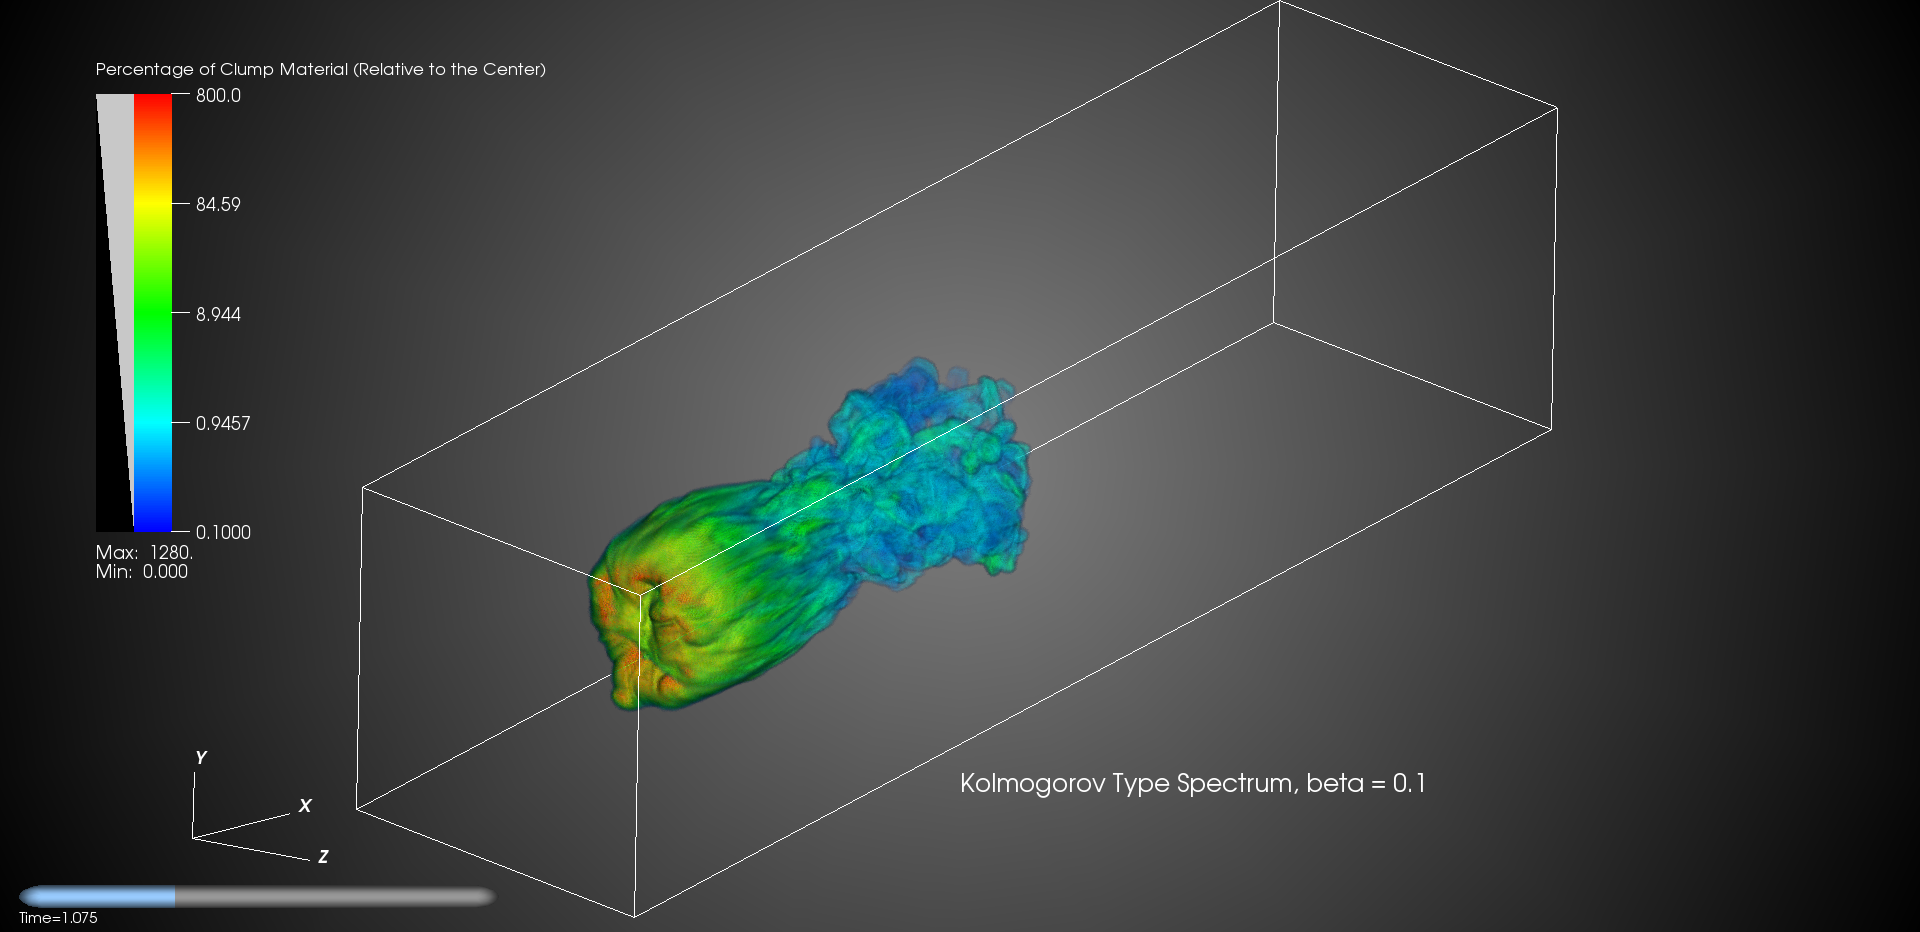Click the legend value 800.0
The image size is (1920, 932).
[218, 96]
